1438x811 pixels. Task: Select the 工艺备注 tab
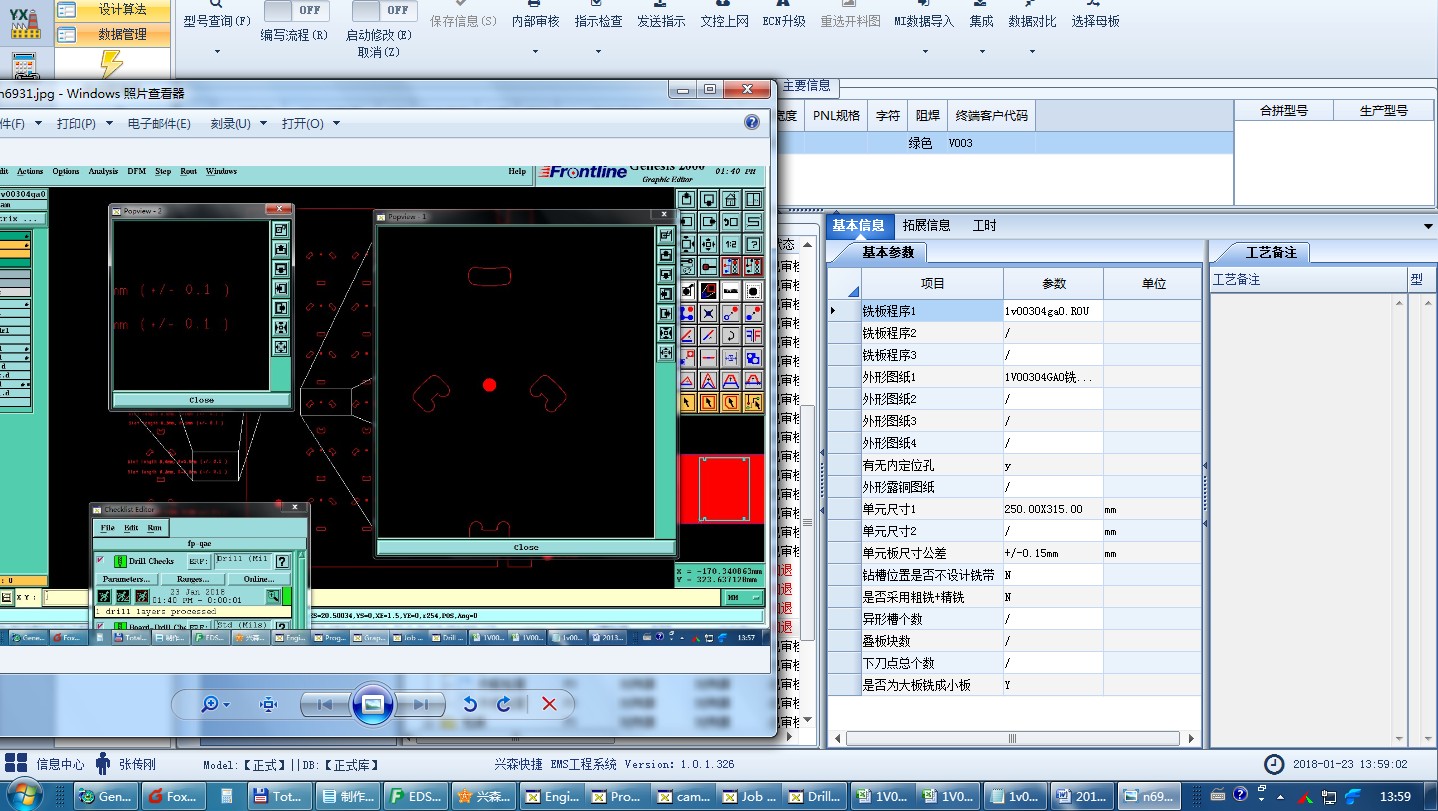[1270, 252]
